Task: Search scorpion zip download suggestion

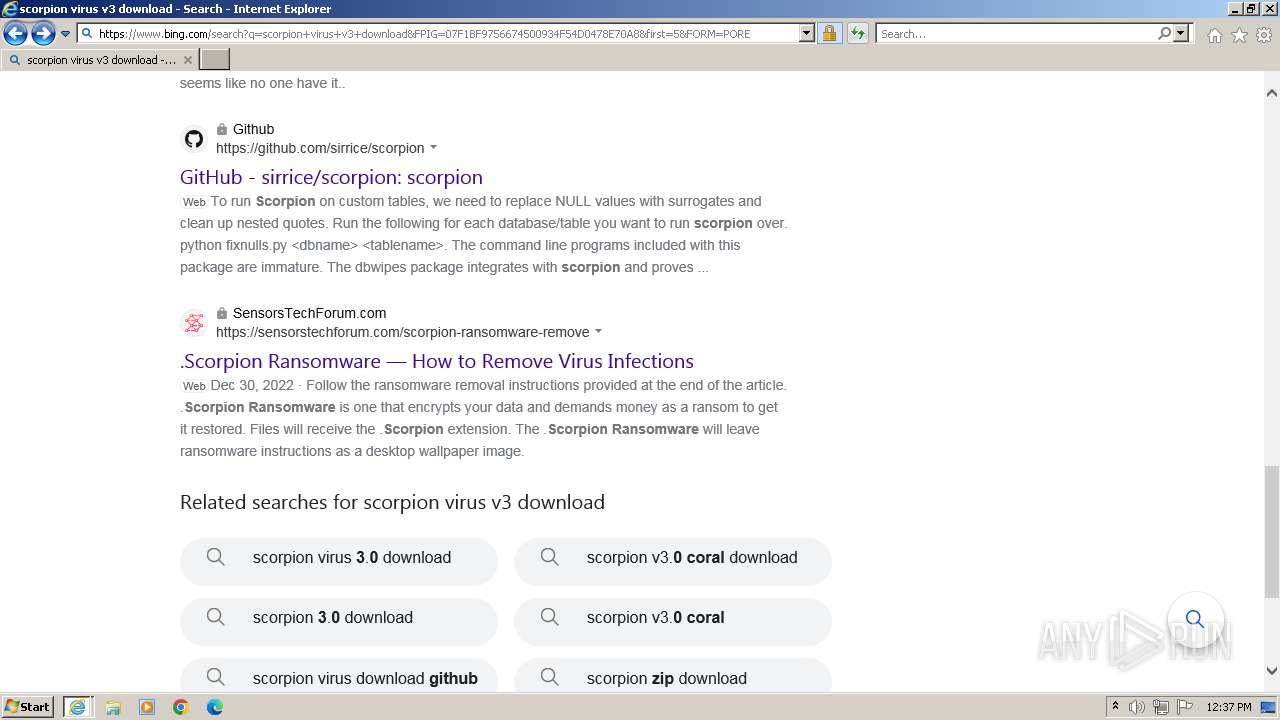Action: 673,675
